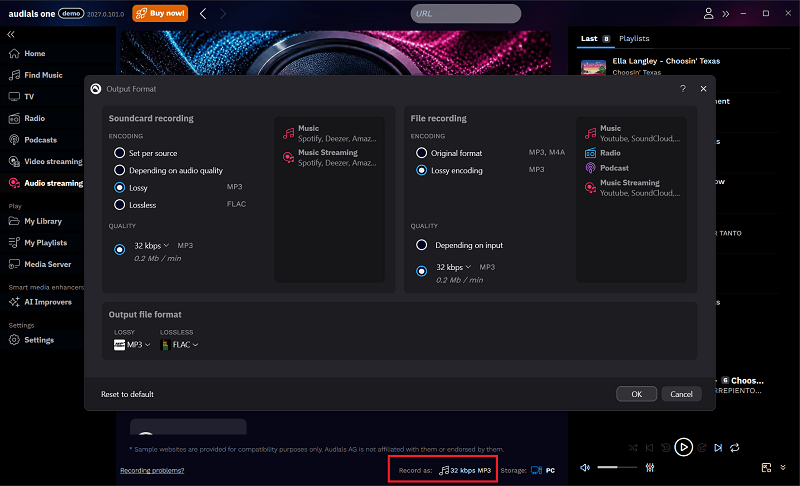
Task: Collapse player panel with double down chevron
Action: (x=783, y=467)
